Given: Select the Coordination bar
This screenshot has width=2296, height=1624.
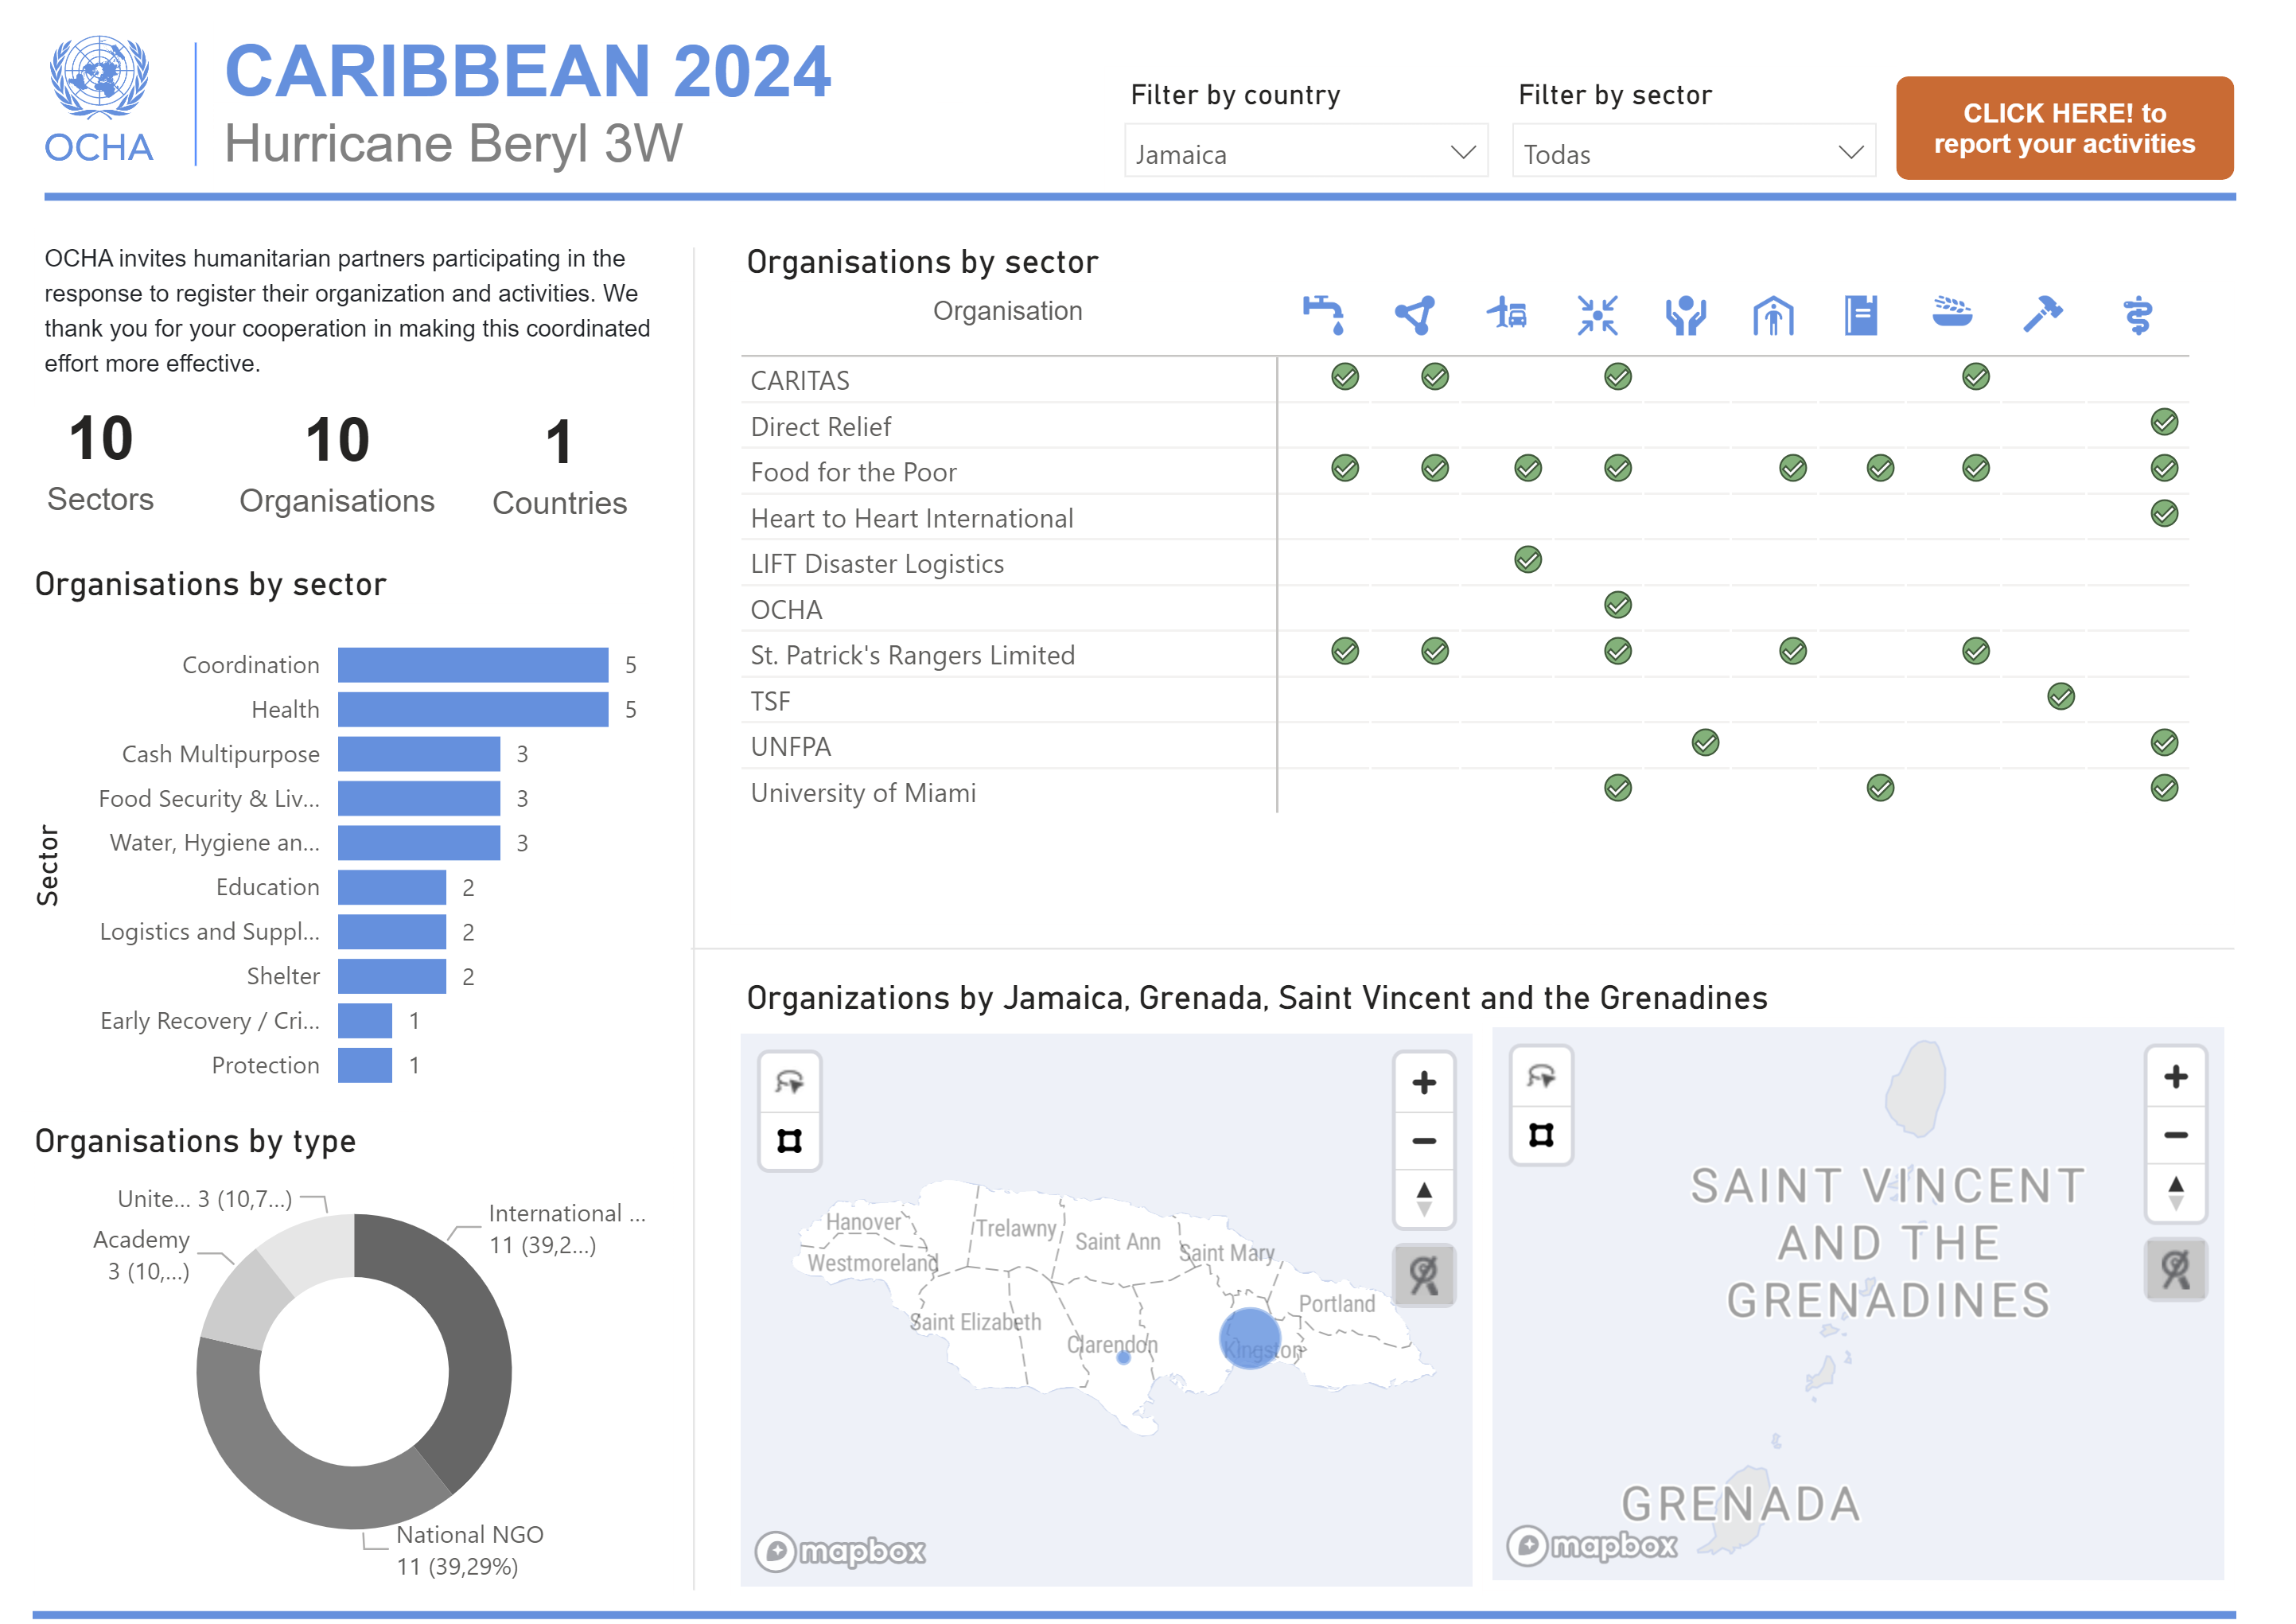Looking at the screenshot, I should coord(473,665).
